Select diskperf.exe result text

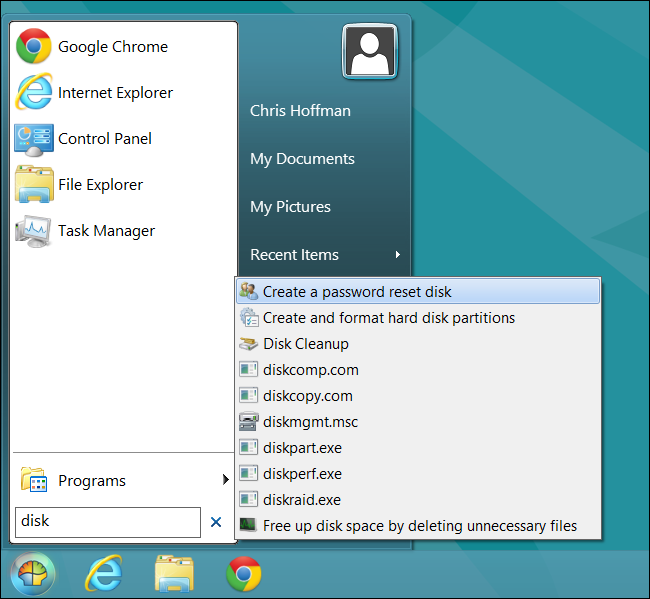click(302, 474)
